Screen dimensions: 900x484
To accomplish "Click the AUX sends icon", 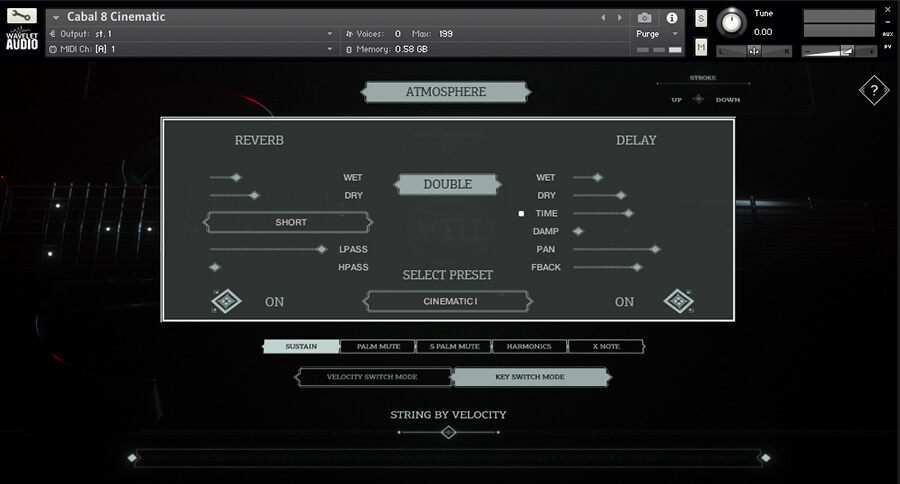I will point(887,34).
